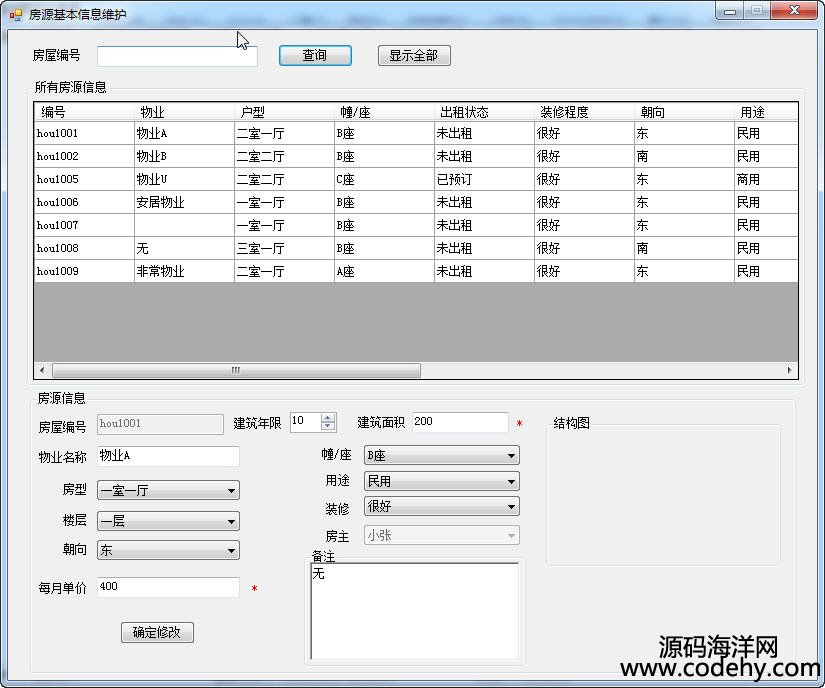Click the window title bar app icon

click(x=16, y=15)
